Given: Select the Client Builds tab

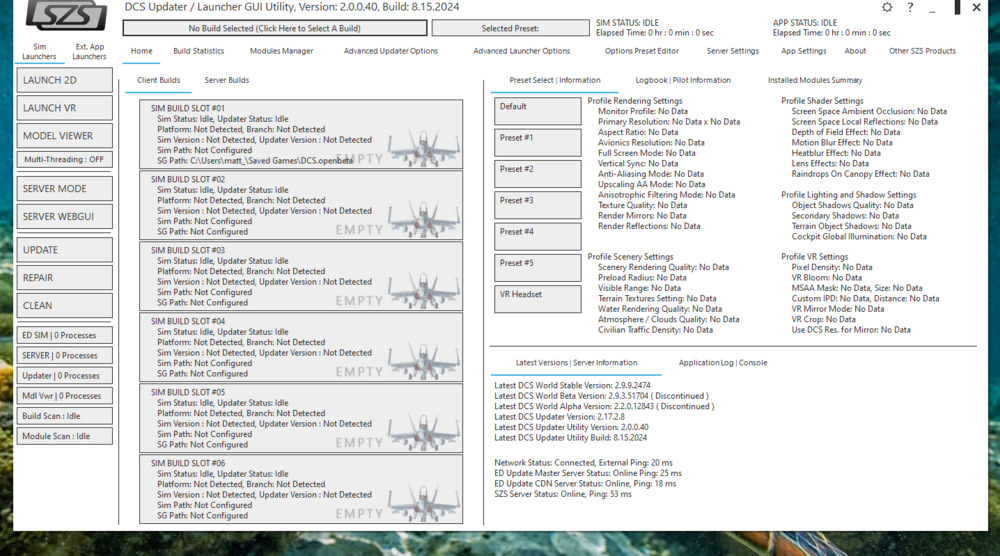Looking at the screenshot, I should click(x=158, y=80).
